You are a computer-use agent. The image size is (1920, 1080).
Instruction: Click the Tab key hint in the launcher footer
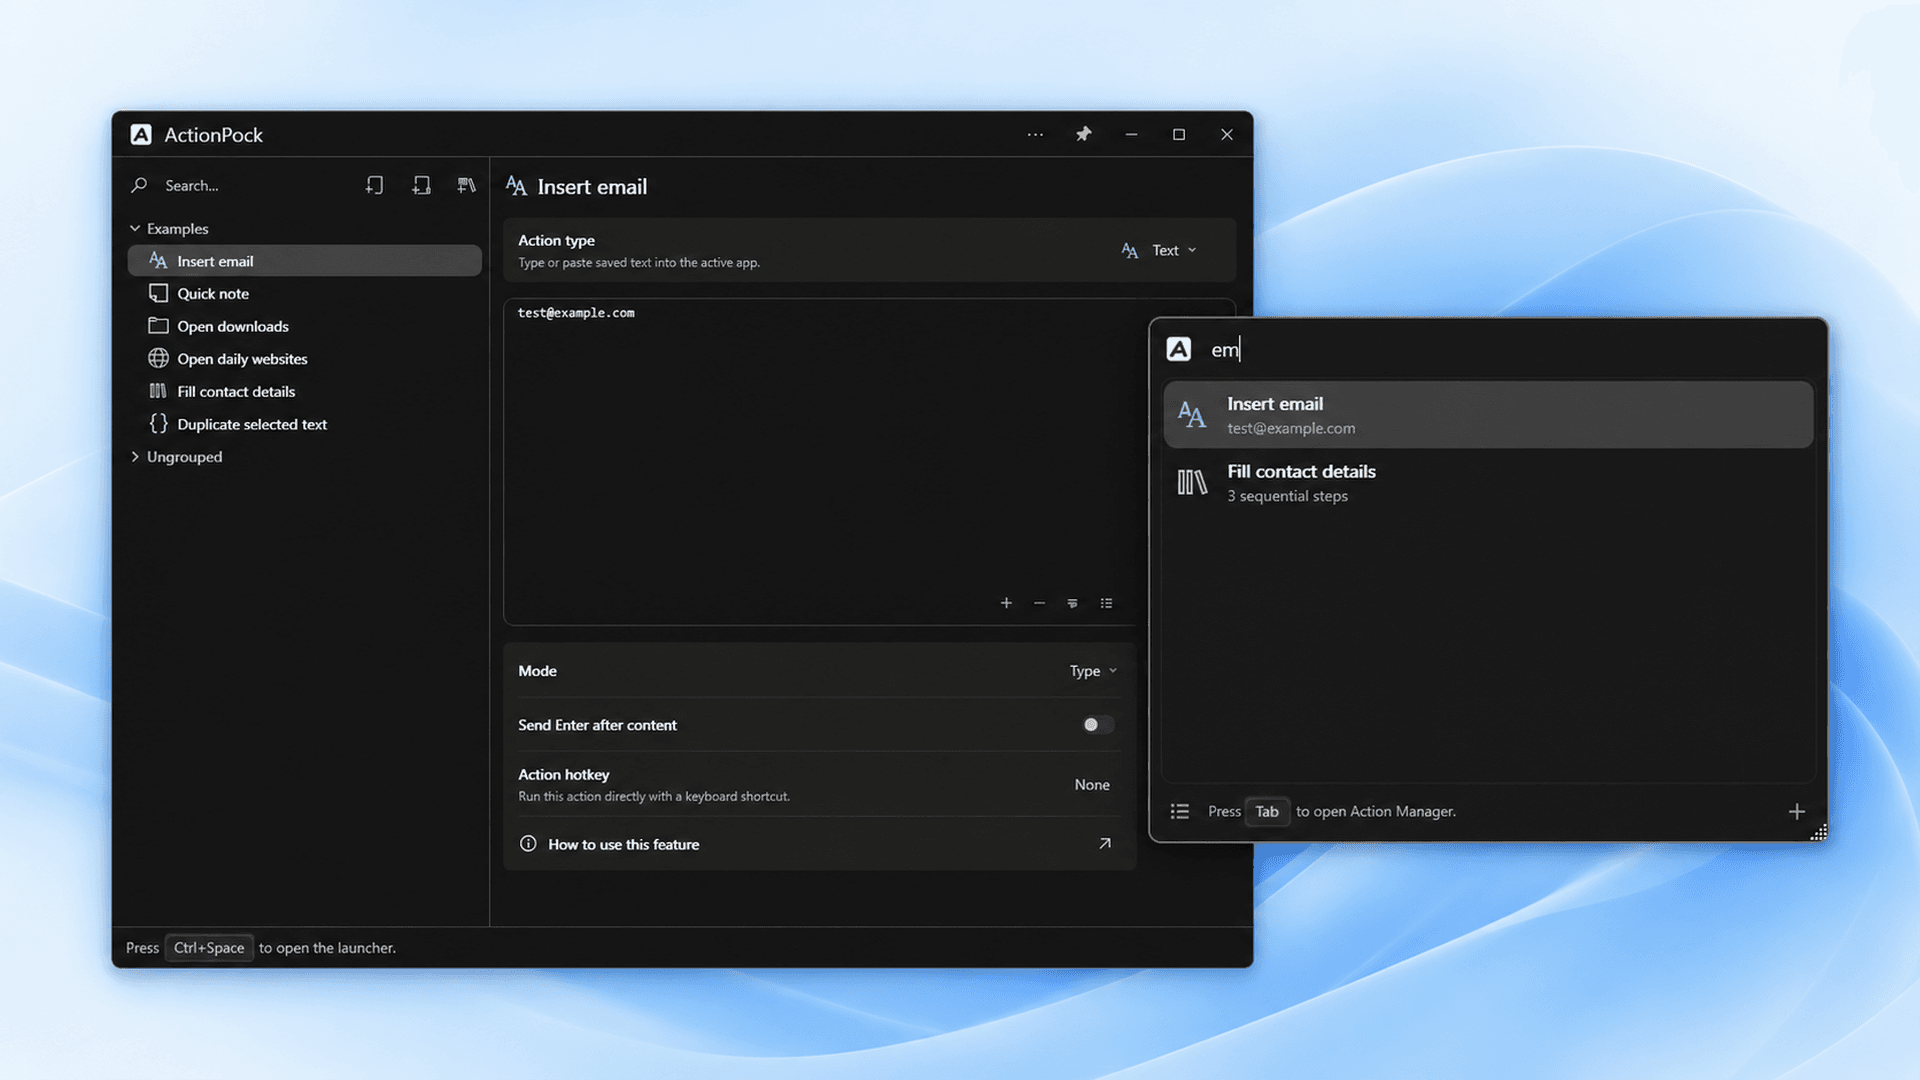(1267, 811)
